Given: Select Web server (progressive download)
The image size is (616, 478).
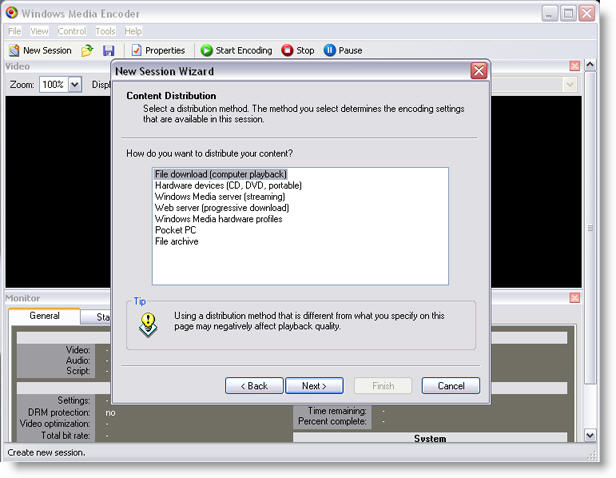Looking at the screenshot, I should pyautogui.click(x=222, y=208).
